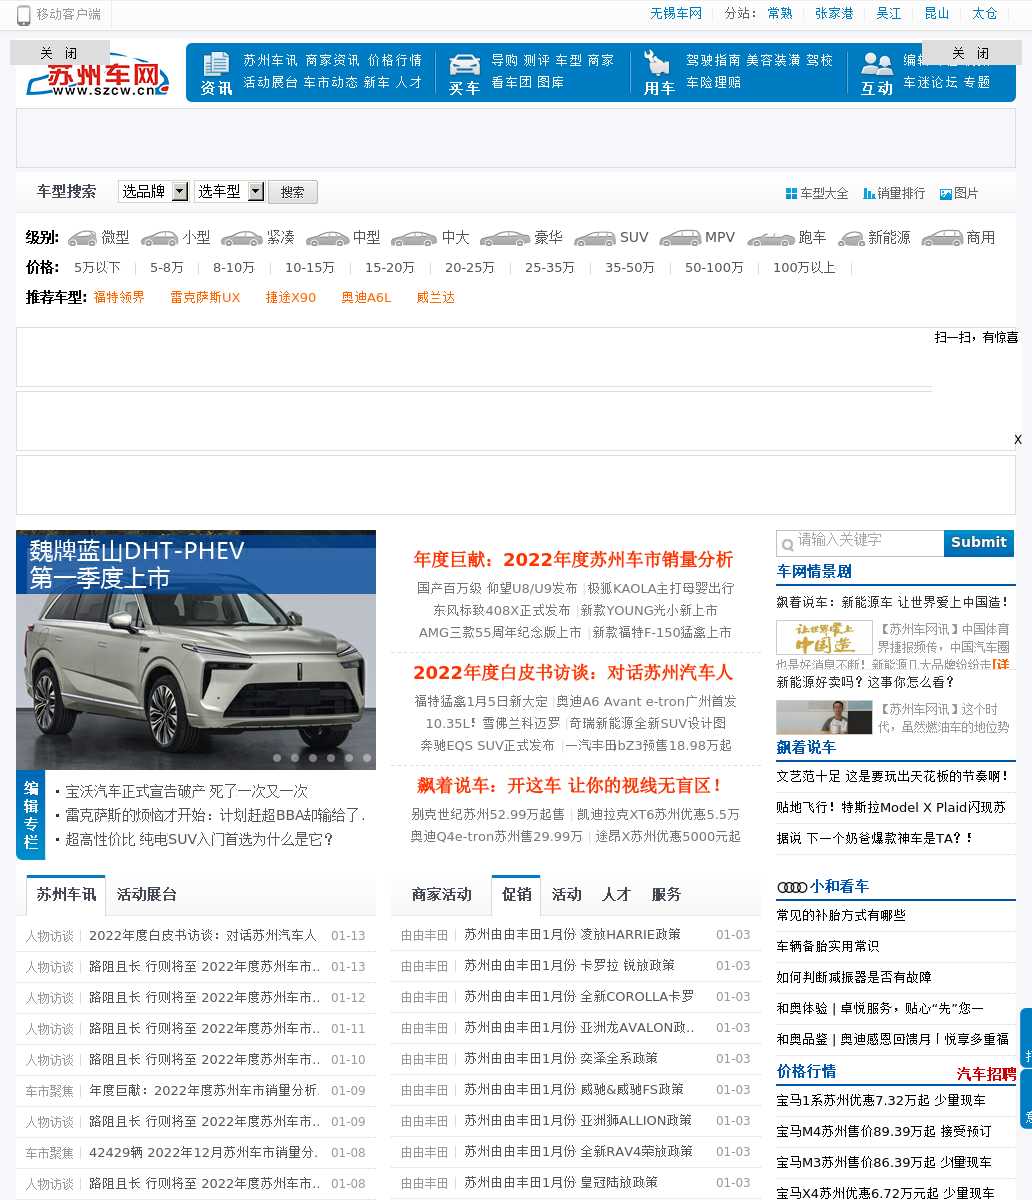This screenshot has height=1200, width=1032.
Task: Switch to the 服务 tab
Action: tap(666, 895)
